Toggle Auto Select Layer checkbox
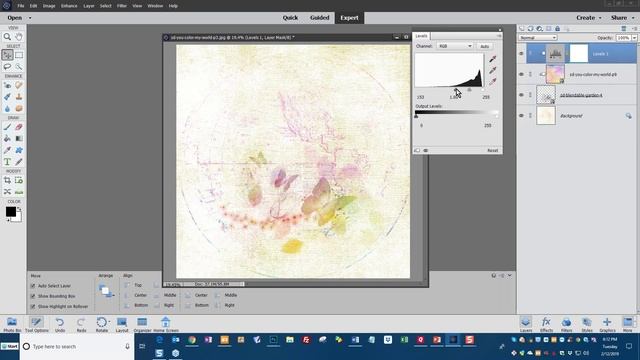 pyautogui.click(x=33, y=286)
